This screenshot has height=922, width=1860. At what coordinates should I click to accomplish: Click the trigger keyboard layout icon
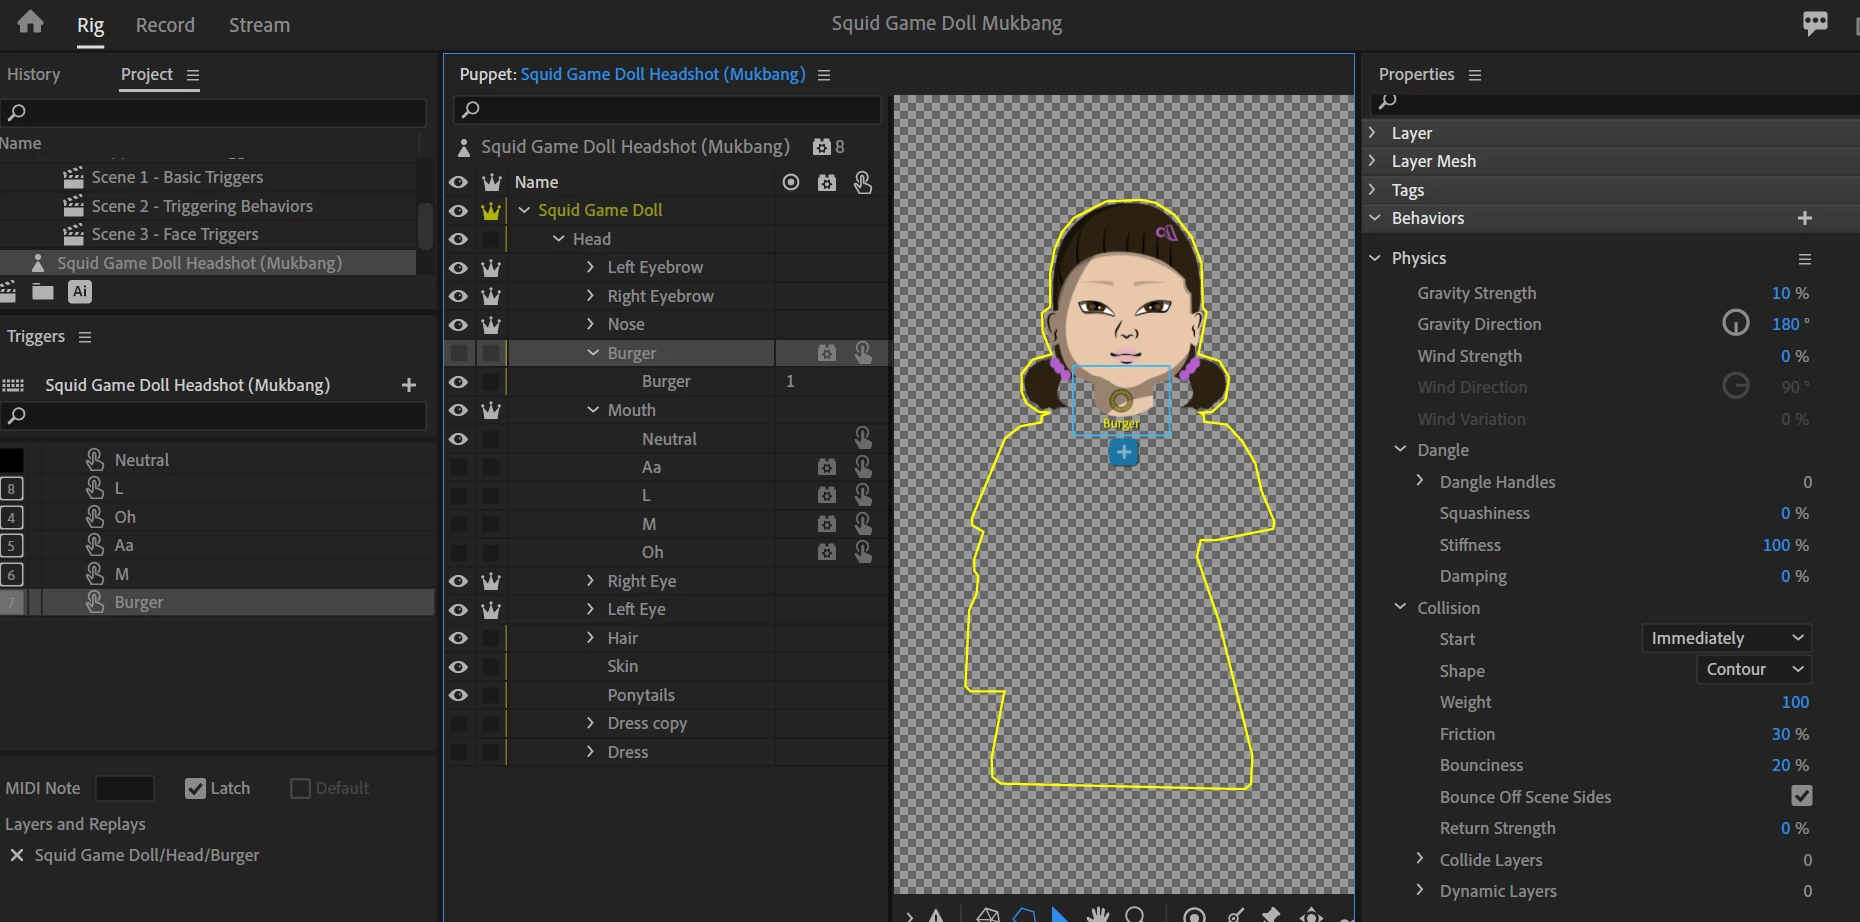click(13, 385)
